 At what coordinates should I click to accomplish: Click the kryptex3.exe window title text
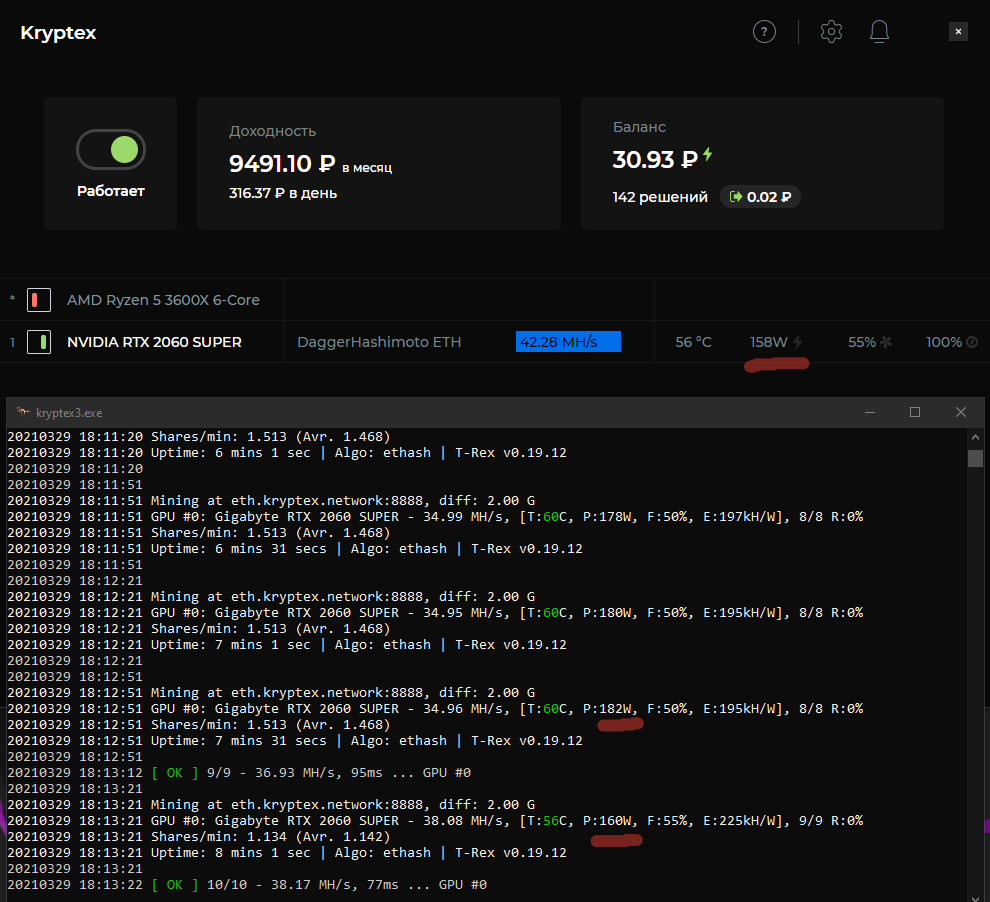(69, 413)
